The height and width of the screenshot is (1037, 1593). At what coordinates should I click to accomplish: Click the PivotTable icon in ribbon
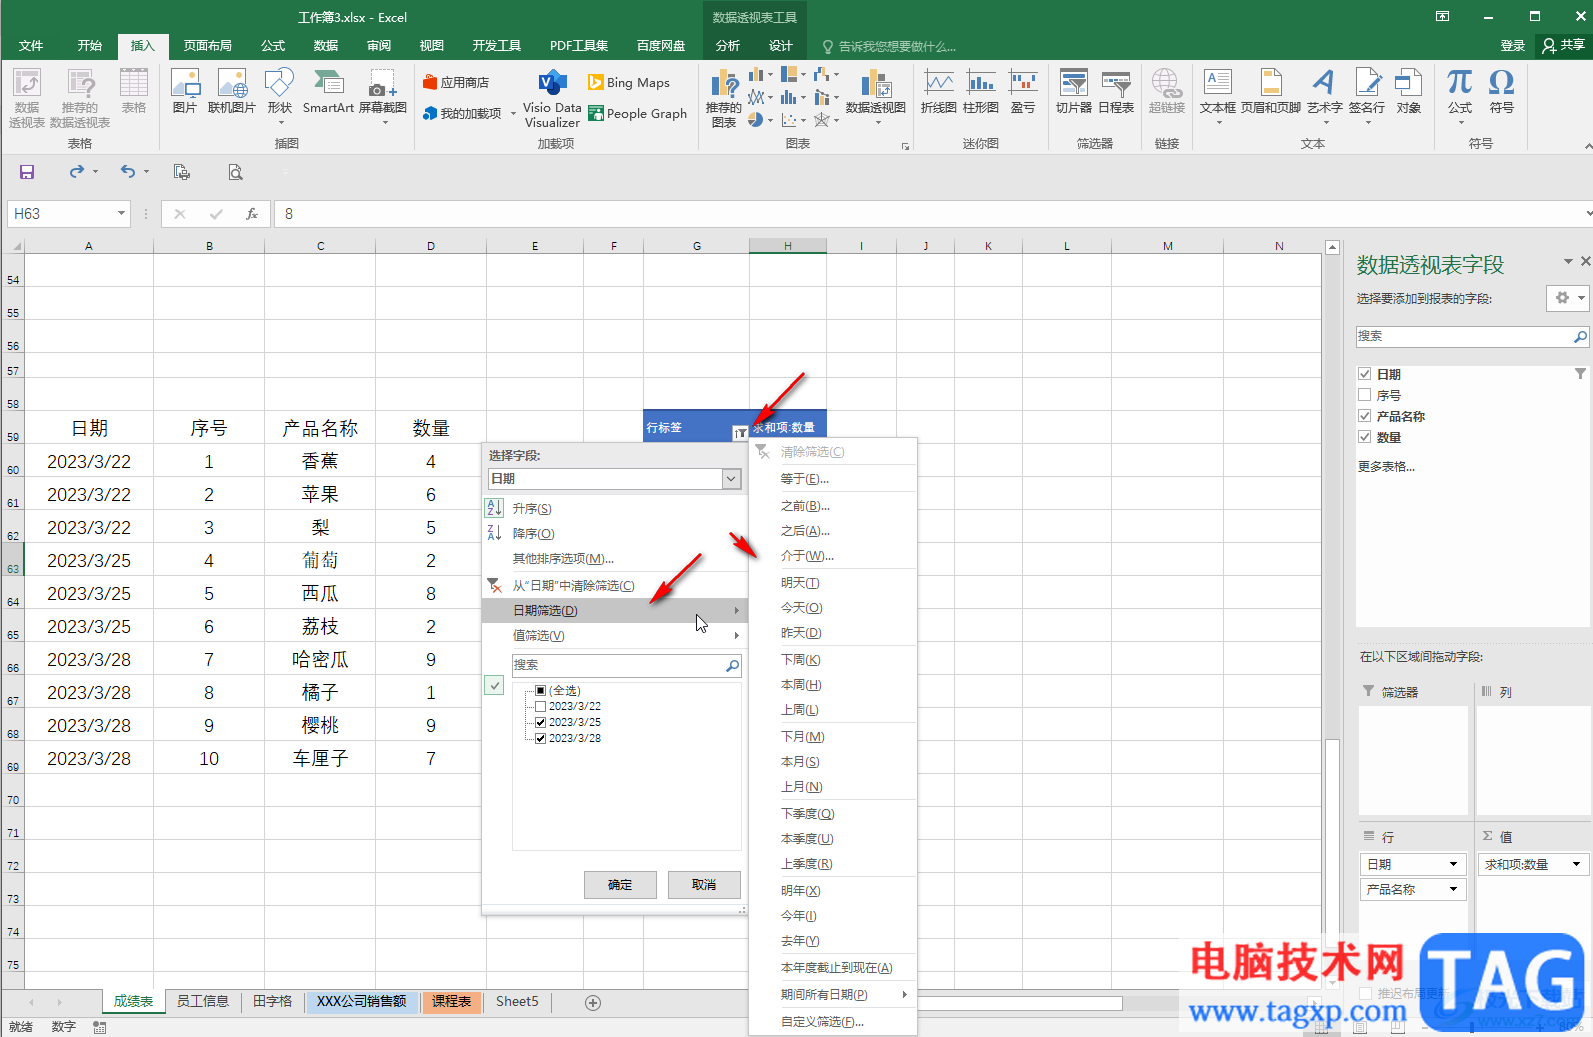[x=27, y=97]
